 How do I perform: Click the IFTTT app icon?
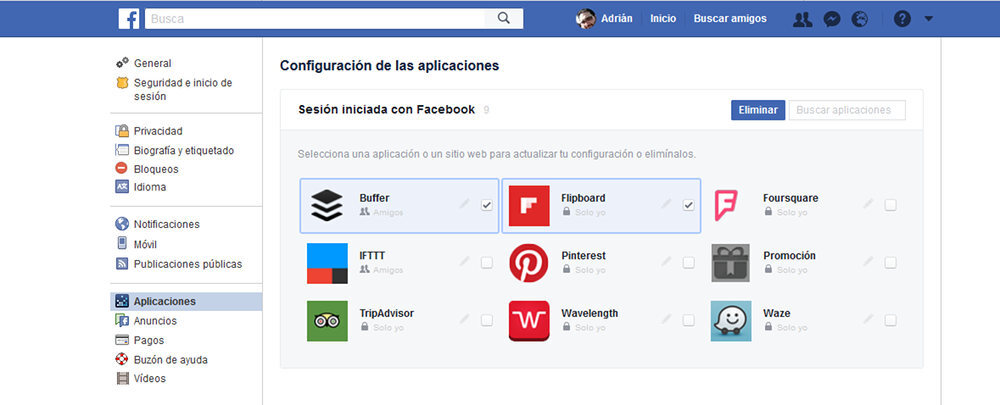[x=327, y=263]
